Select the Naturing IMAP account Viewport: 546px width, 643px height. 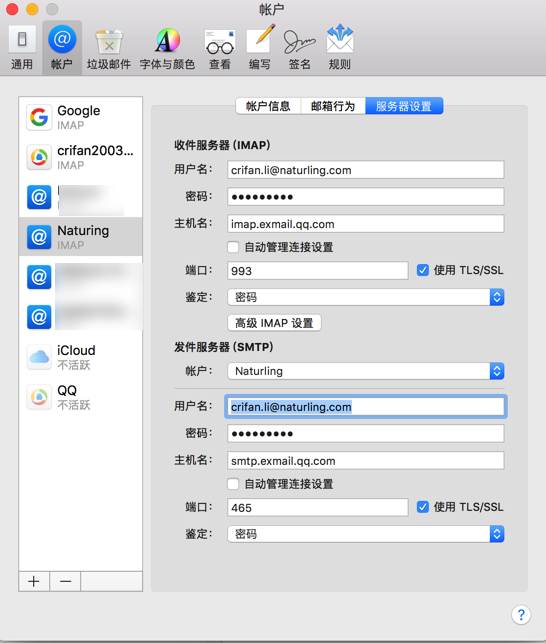coord(80,237)
